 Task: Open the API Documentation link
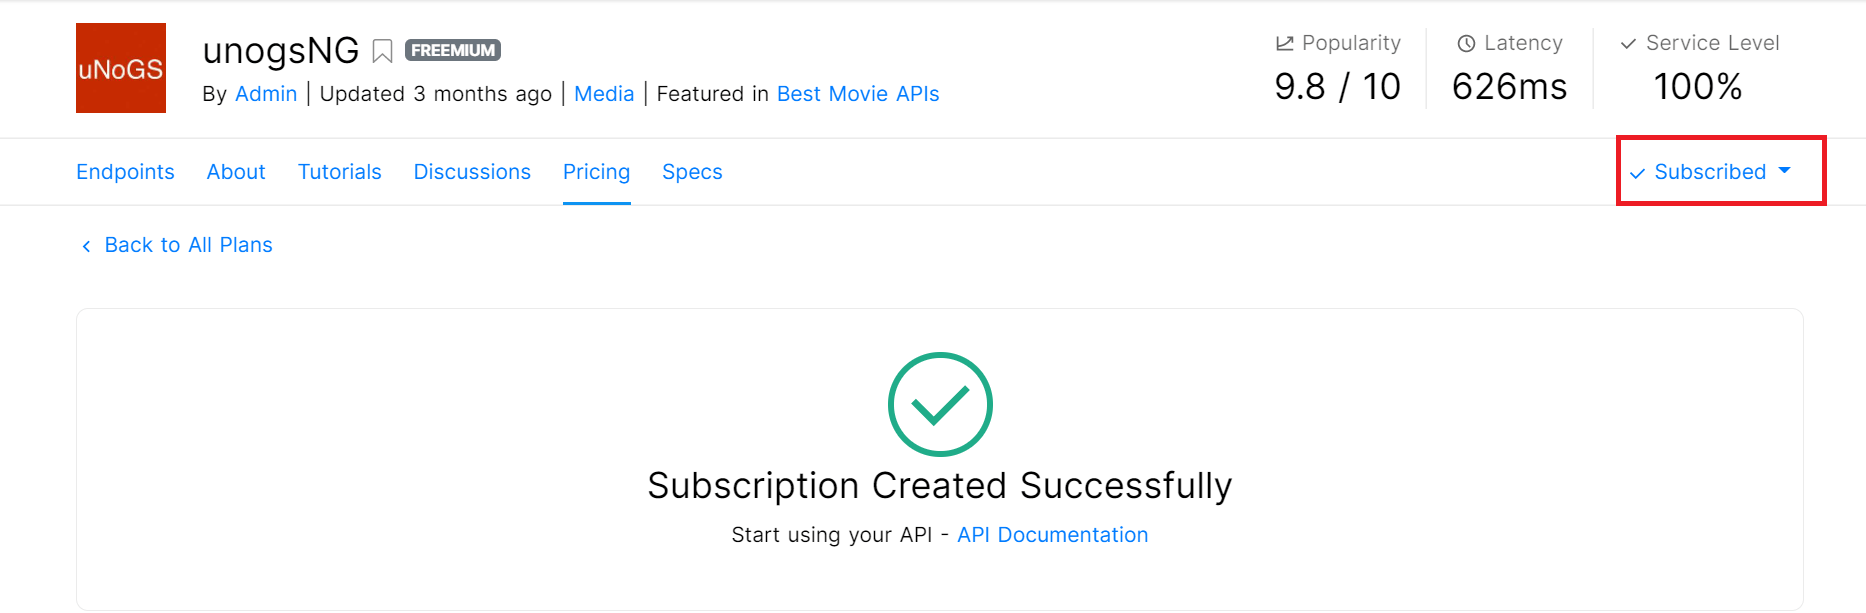(1053, 535)
